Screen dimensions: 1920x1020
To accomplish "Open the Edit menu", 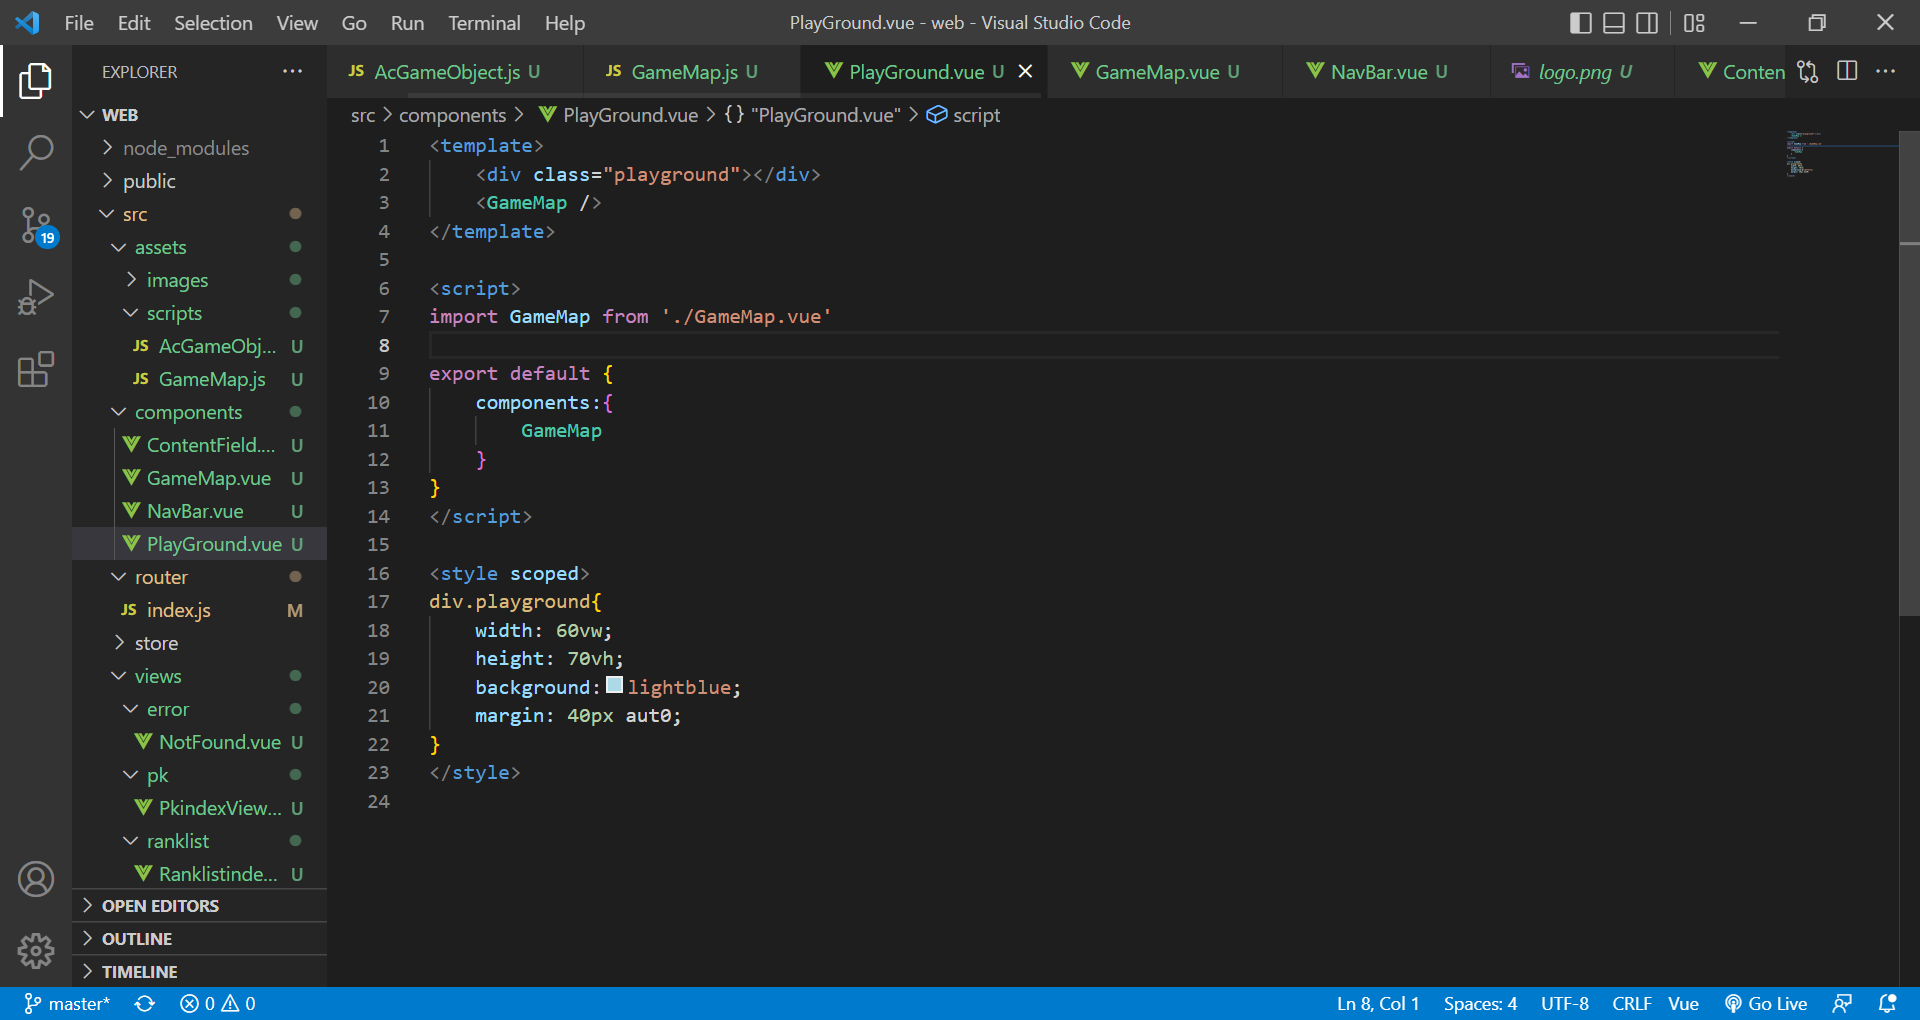I will [134, 22].
